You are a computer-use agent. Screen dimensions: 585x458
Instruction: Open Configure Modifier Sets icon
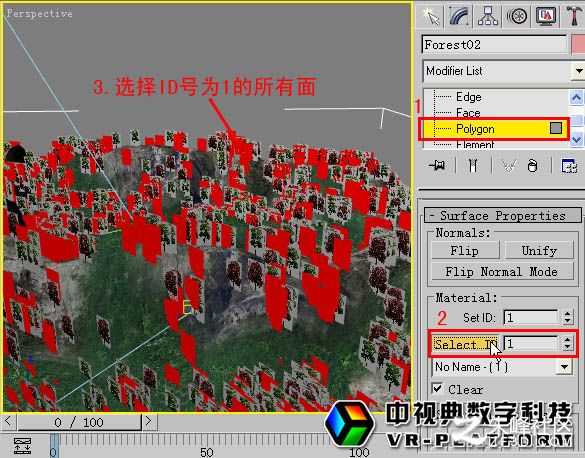point(569,165)
